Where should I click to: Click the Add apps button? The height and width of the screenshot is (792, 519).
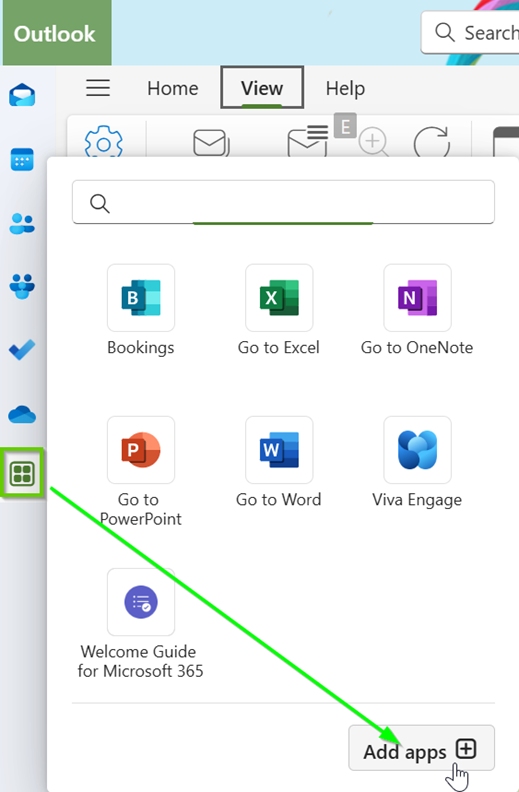(x=422, y=748)
